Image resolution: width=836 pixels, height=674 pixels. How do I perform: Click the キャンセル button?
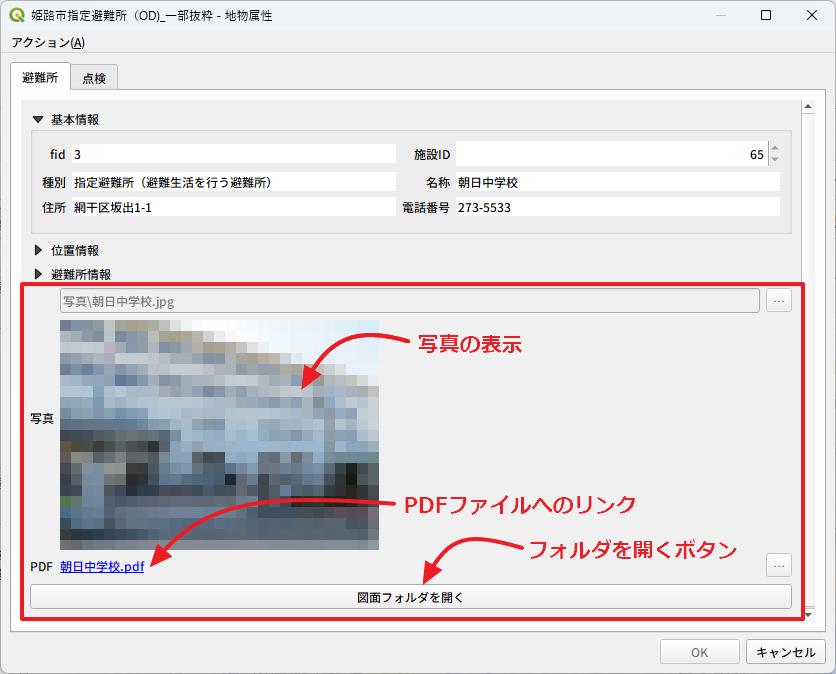click(785, 652)
